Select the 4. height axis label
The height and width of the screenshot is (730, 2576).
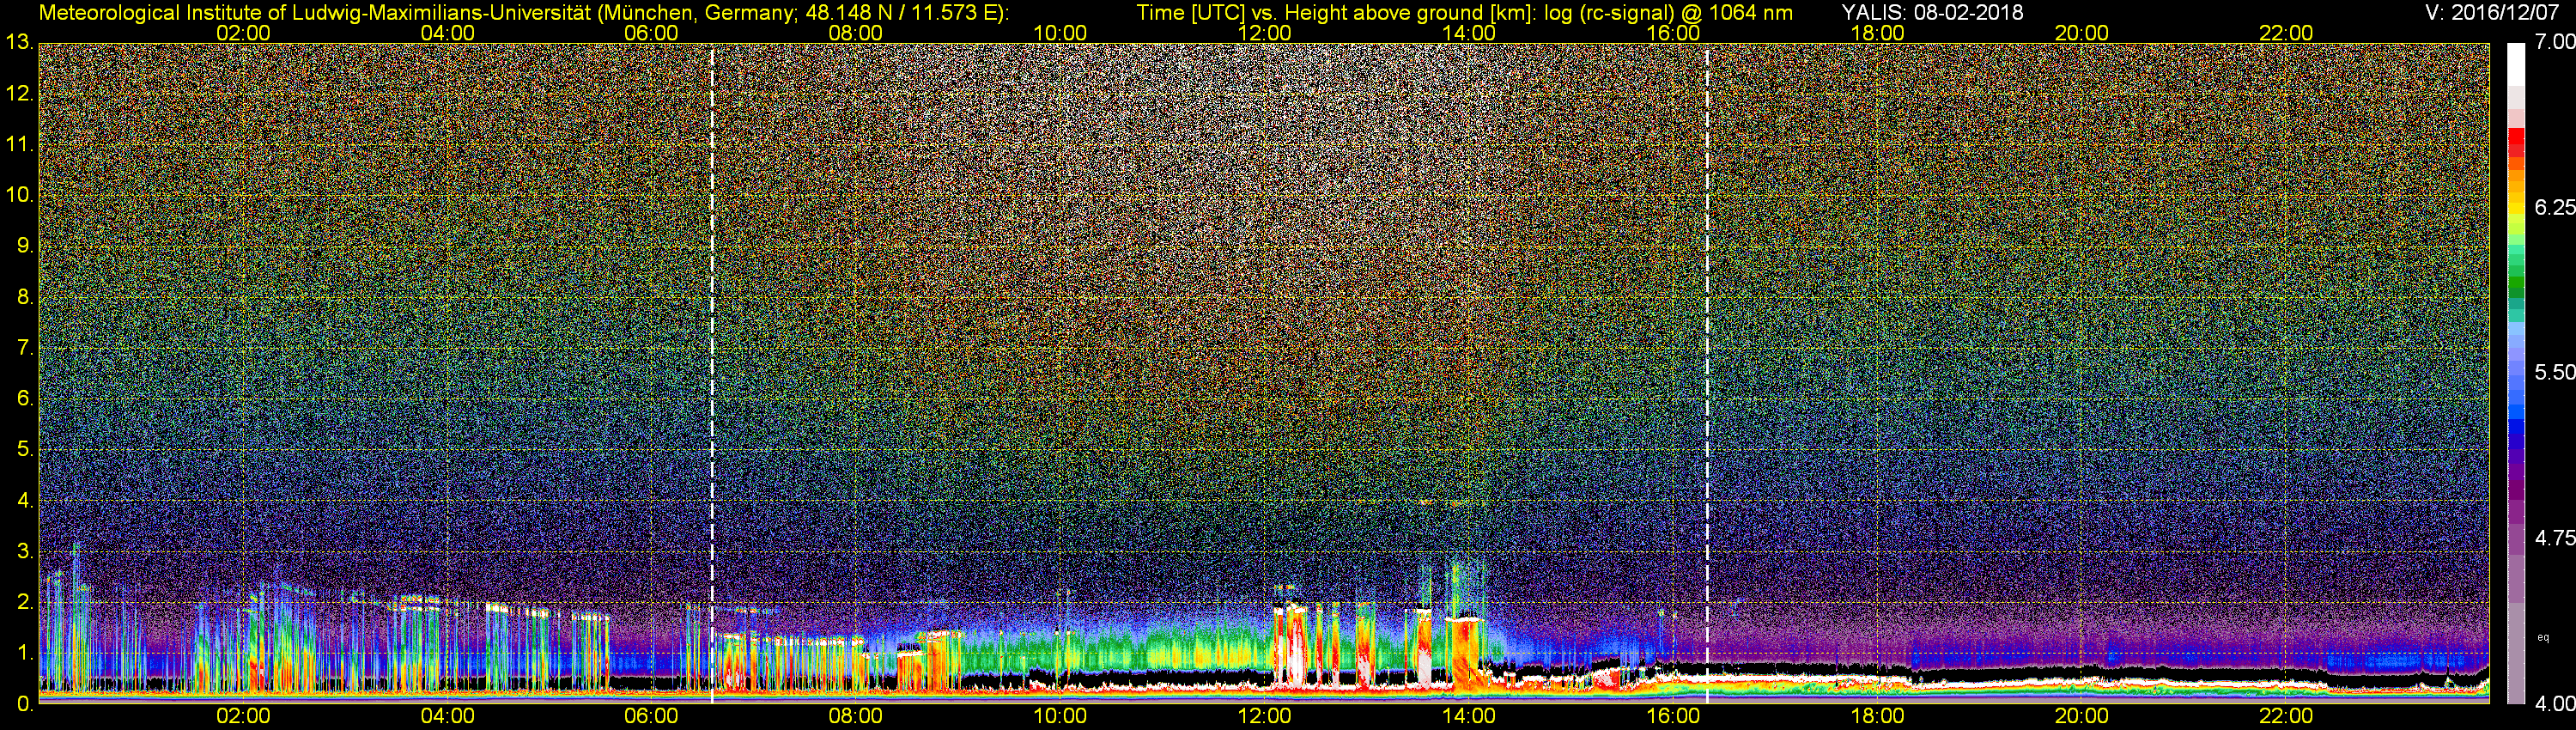pos(25,500)
